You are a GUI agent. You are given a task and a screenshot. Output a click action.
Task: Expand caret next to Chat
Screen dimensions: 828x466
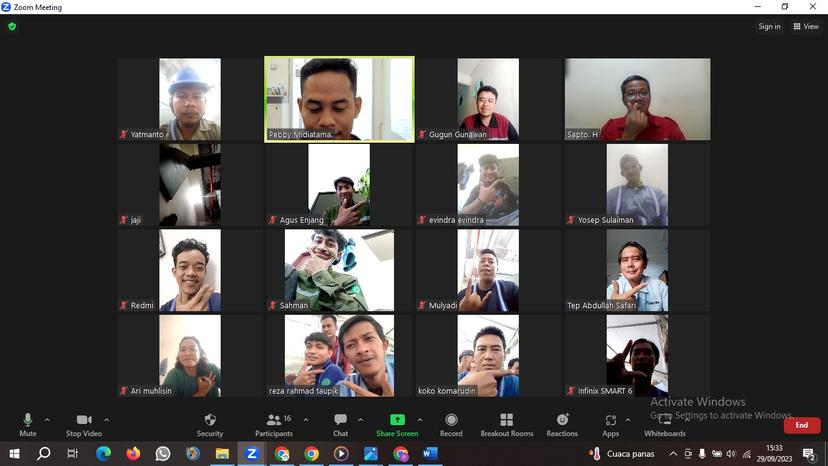coord(360,420)
